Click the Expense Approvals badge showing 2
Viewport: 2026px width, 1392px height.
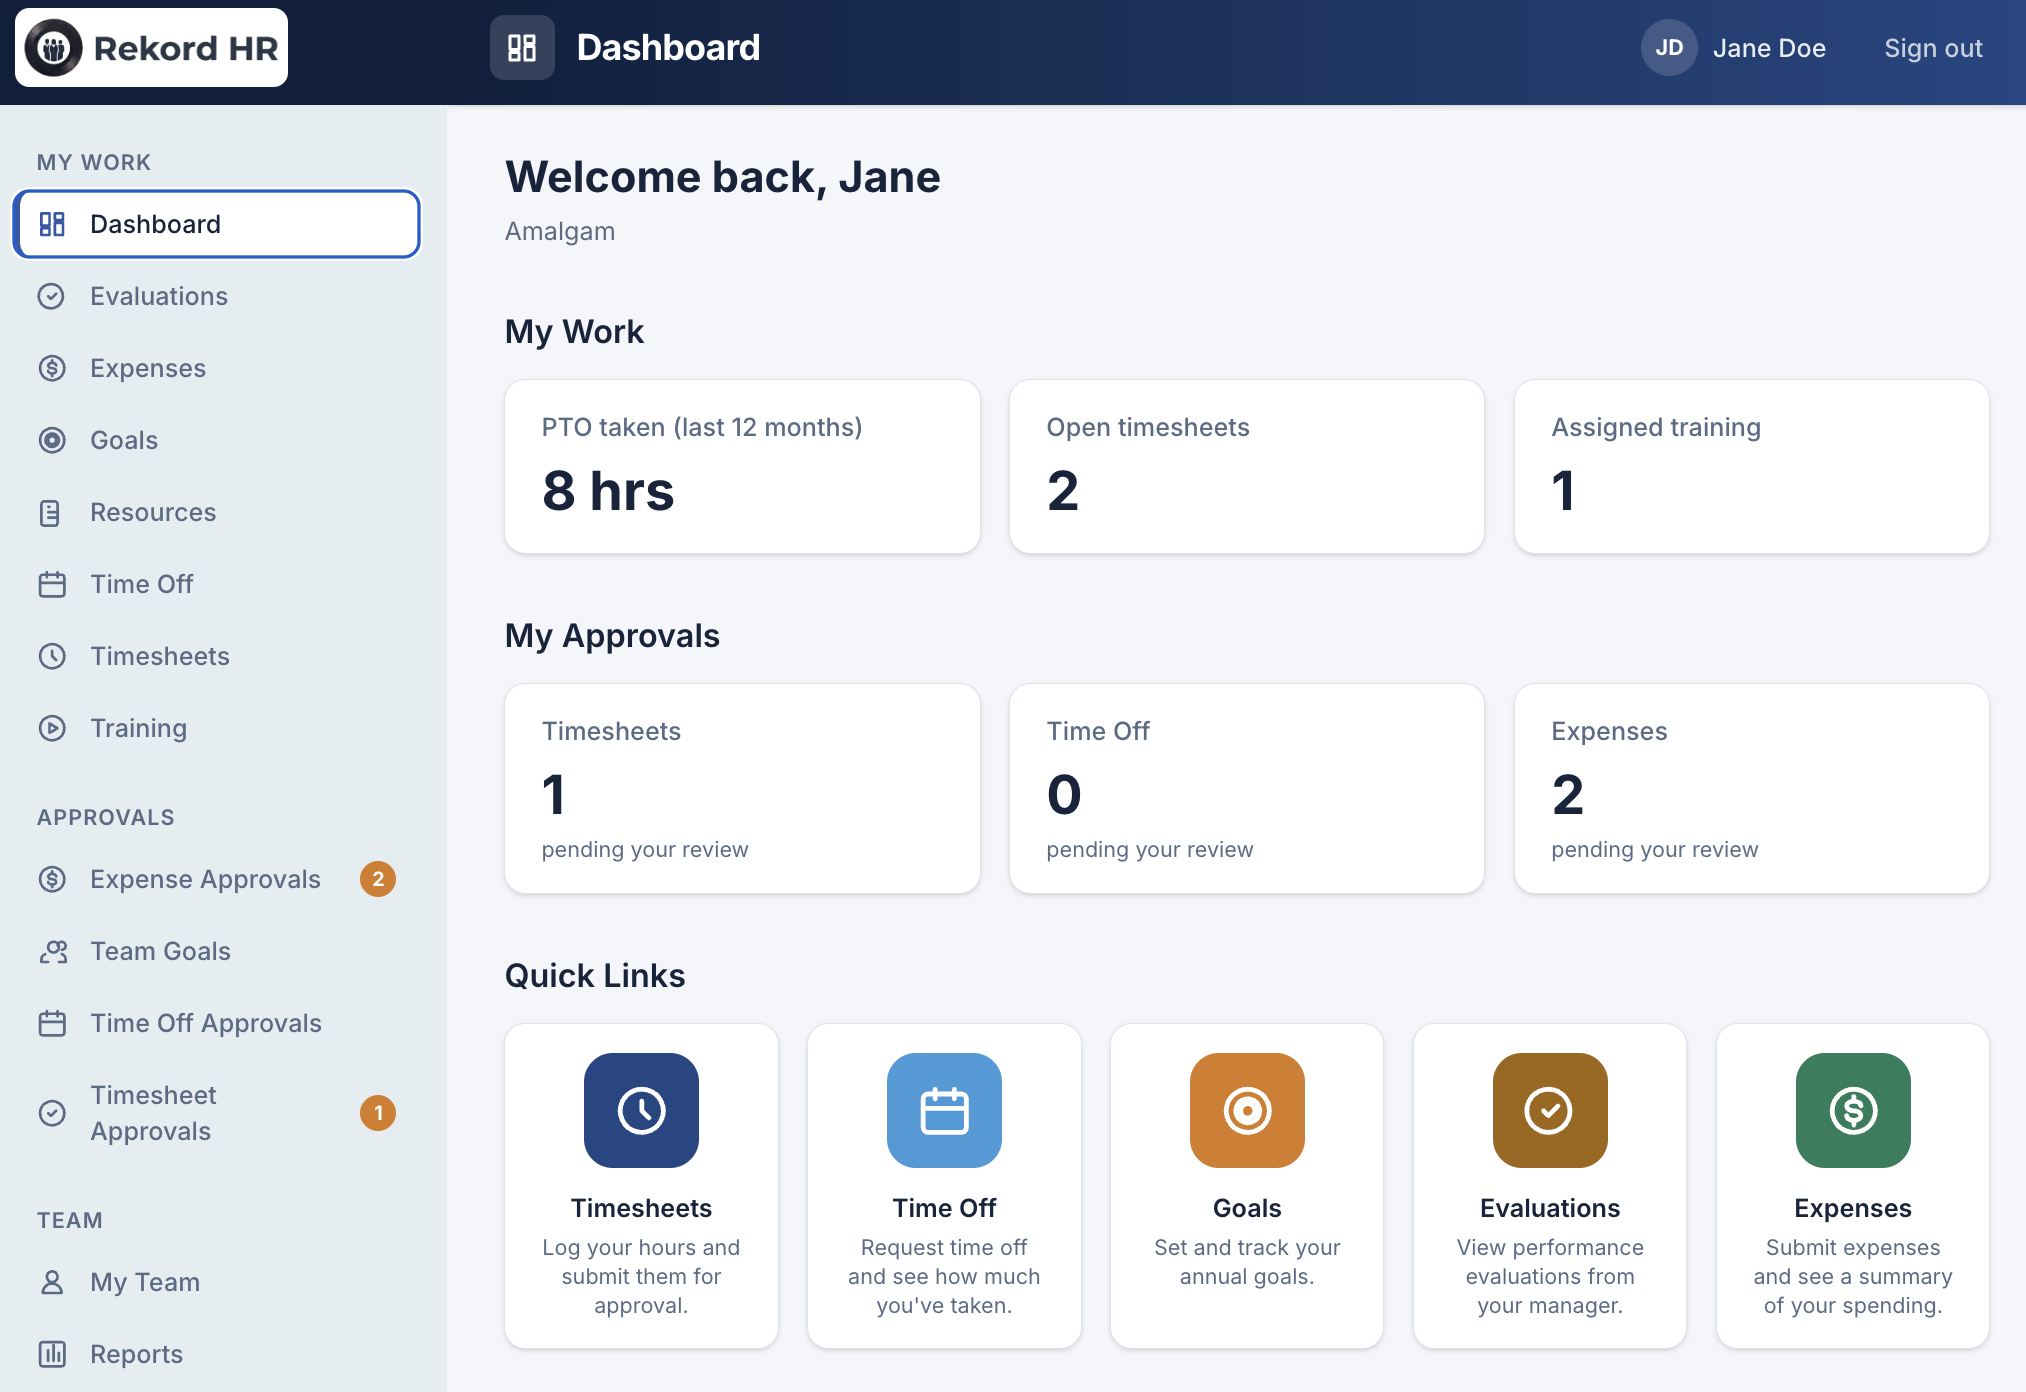click(378, 879)
